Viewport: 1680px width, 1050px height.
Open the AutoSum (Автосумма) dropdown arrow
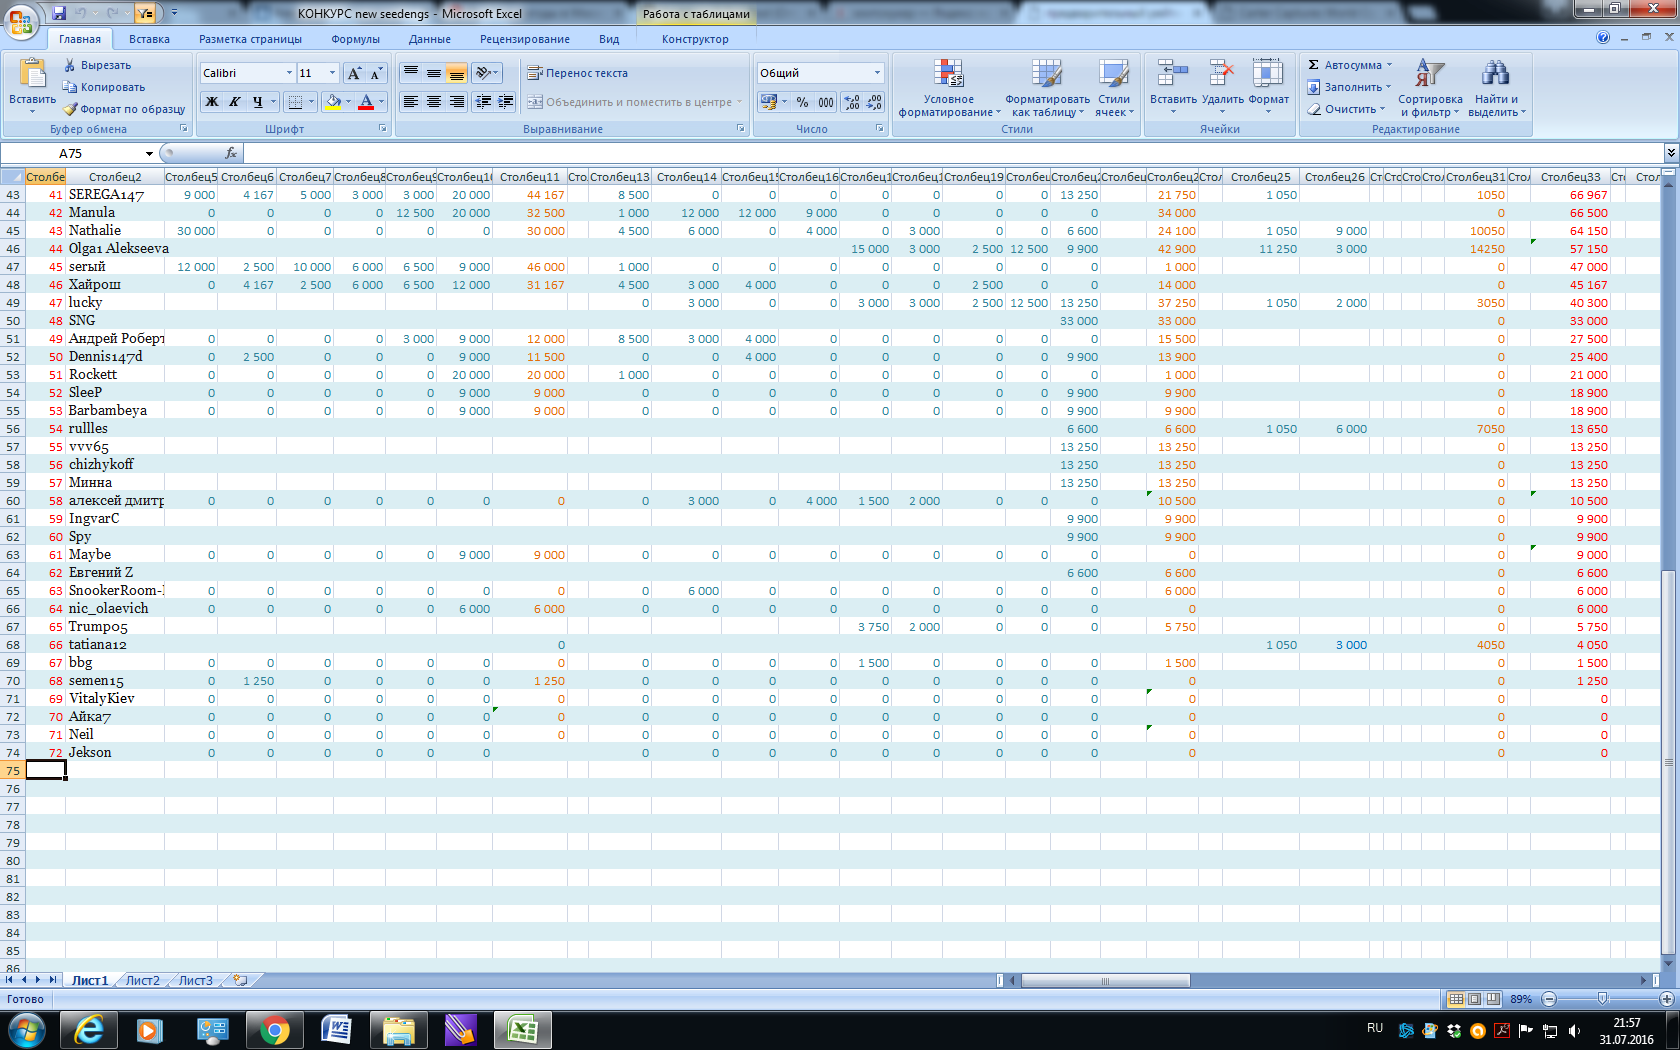(x=1389, y=65)
